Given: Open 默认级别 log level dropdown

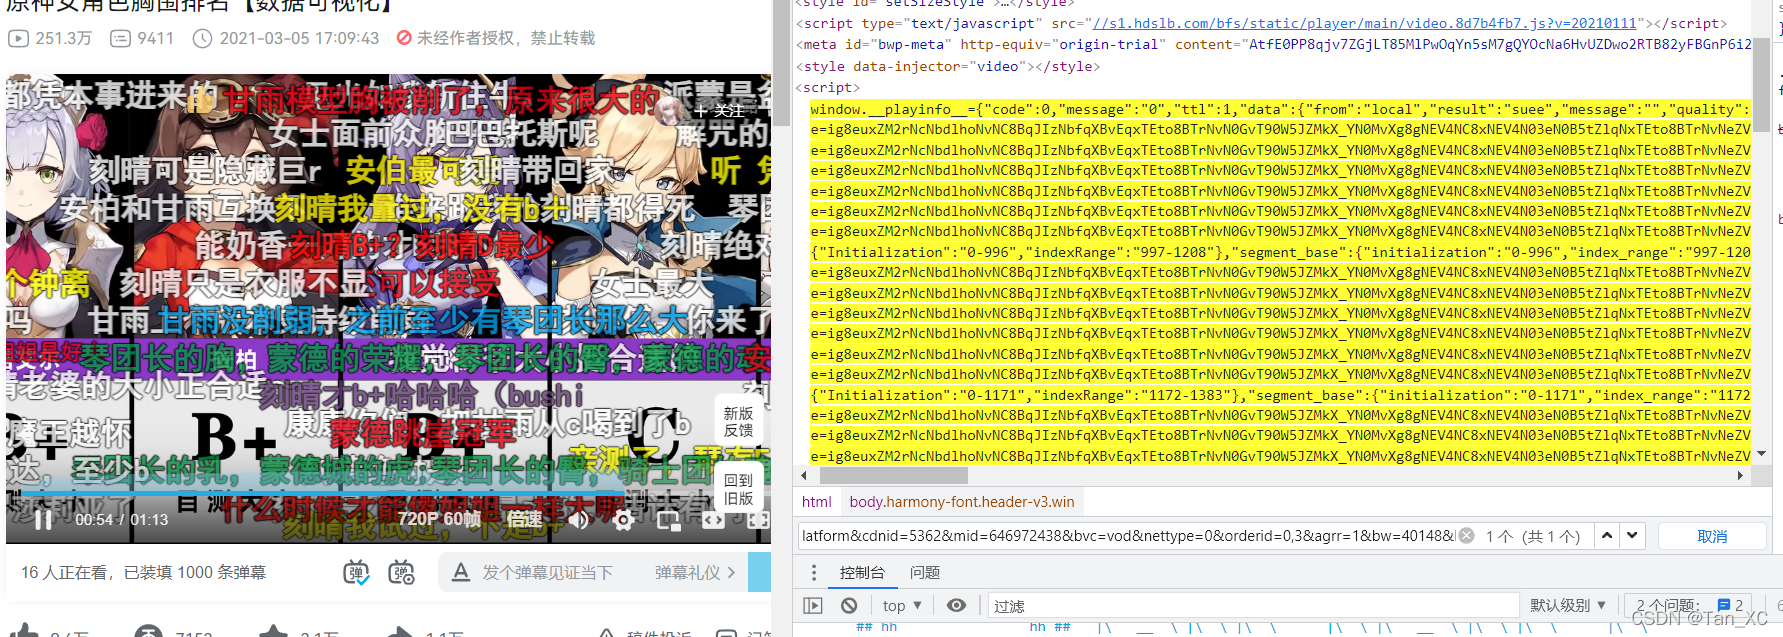Looking at the screenshot, I should 1568,606.
